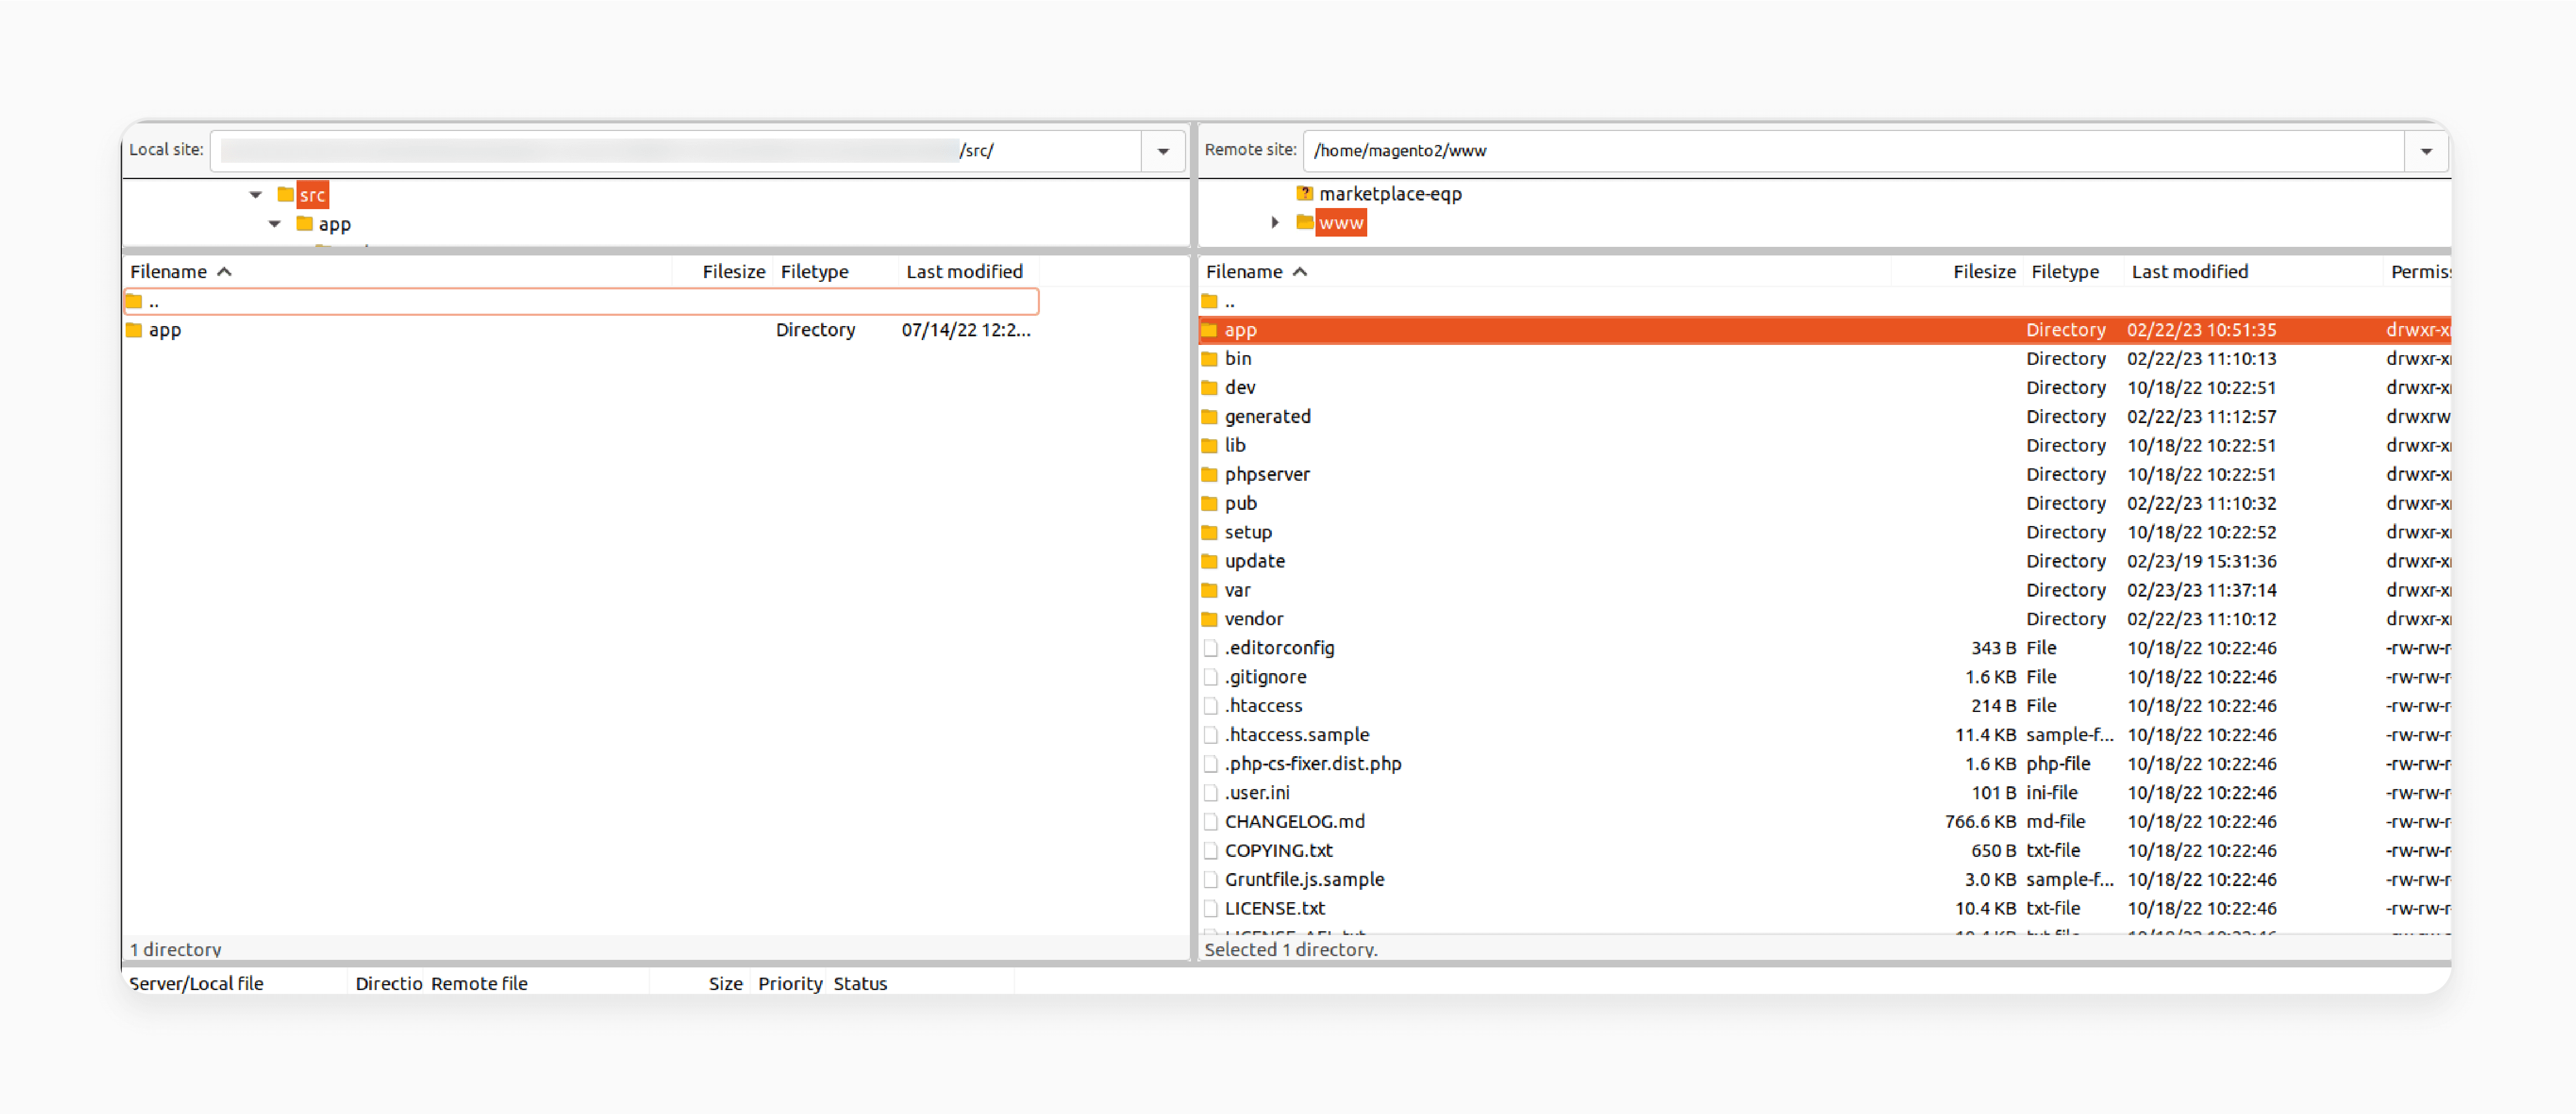Screen dimensions: 2576x1114
Task: Collapse the src folder in local tree
Action: pyautogui.click(x=256, y=195)
